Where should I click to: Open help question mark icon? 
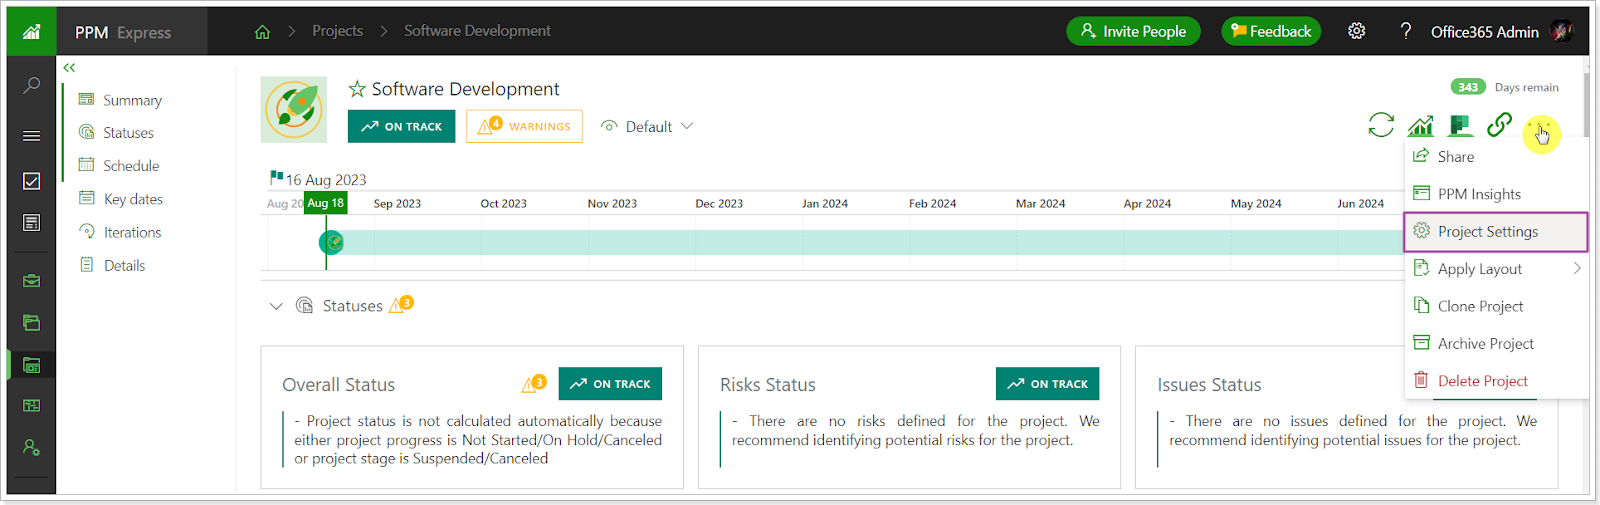pyautogui.click(x=1406, y=31)
